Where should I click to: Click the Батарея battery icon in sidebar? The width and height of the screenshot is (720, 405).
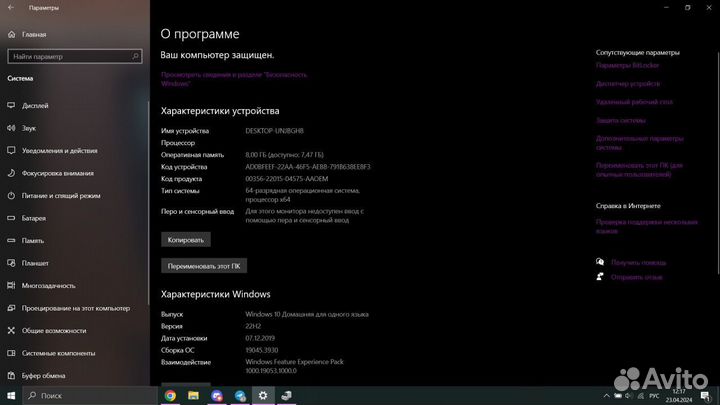click(x=11, y=218)
